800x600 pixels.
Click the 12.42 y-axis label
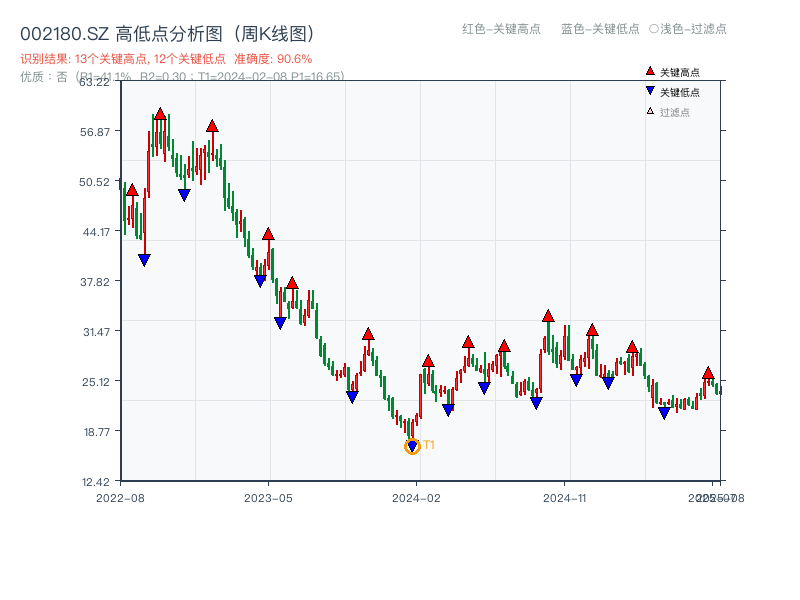(96, 482)
